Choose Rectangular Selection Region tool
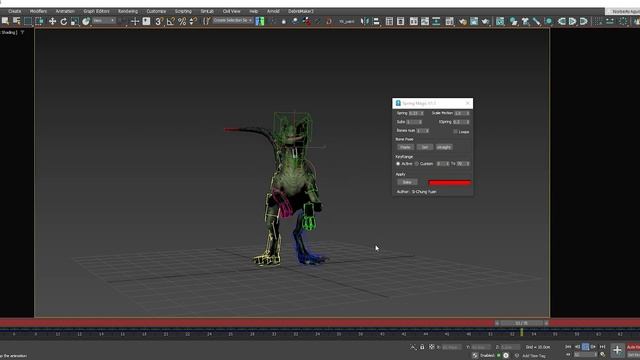Viewport: 640px width, 360px height. point(28,21)
